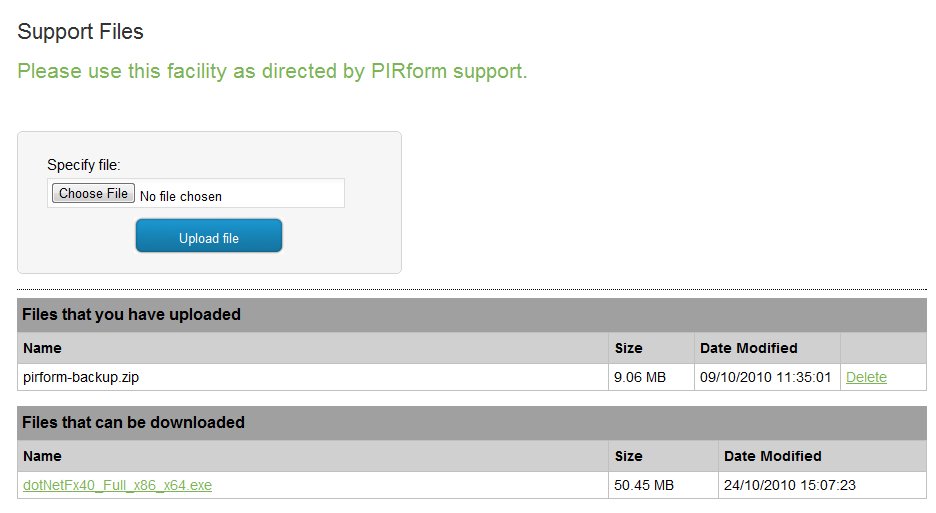Screen dimensions: 936x513
Task: Click the 9.06 MB size cell
Action: [x=640, y=377]
